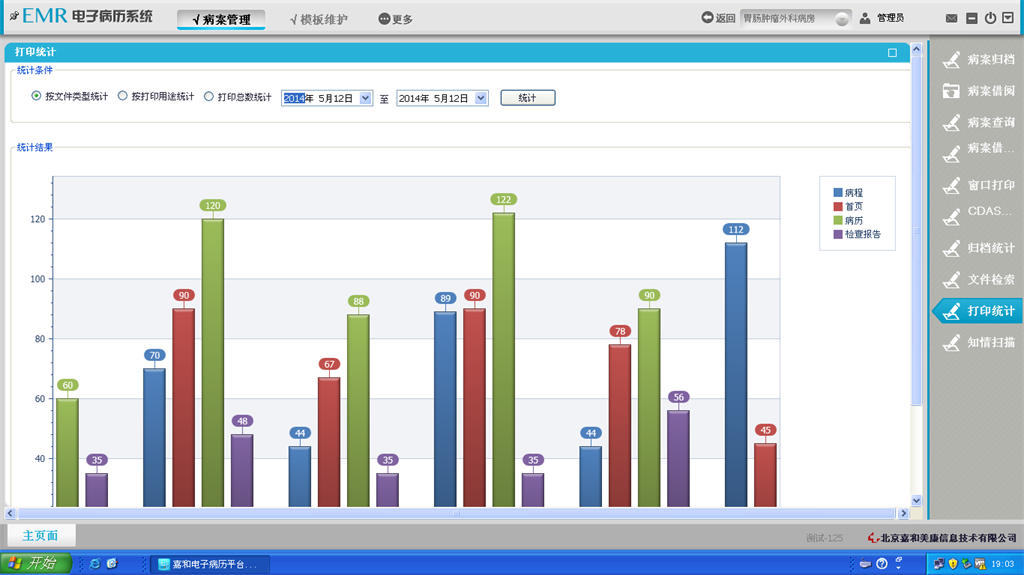Select 打印总数统计 radio button

click(209, 97)
